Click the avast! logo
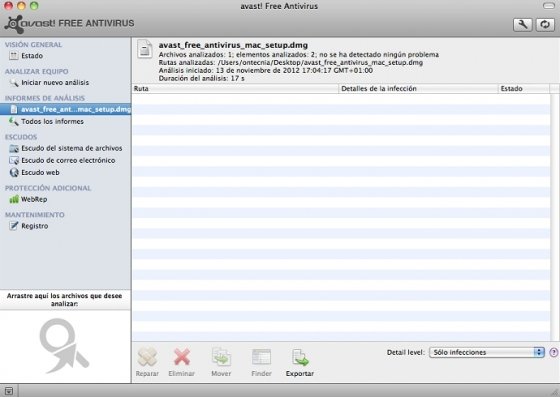The height and width of the screenshot is (397, 560). pyautogui.click(x=69, y=24)
